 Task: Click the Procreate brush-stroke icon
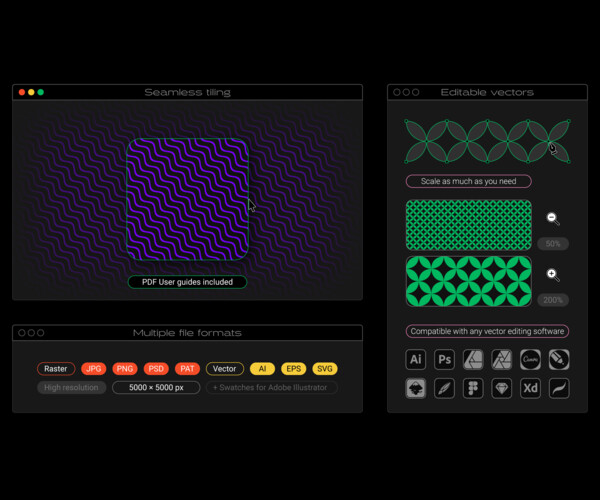[x=559, y=388]
